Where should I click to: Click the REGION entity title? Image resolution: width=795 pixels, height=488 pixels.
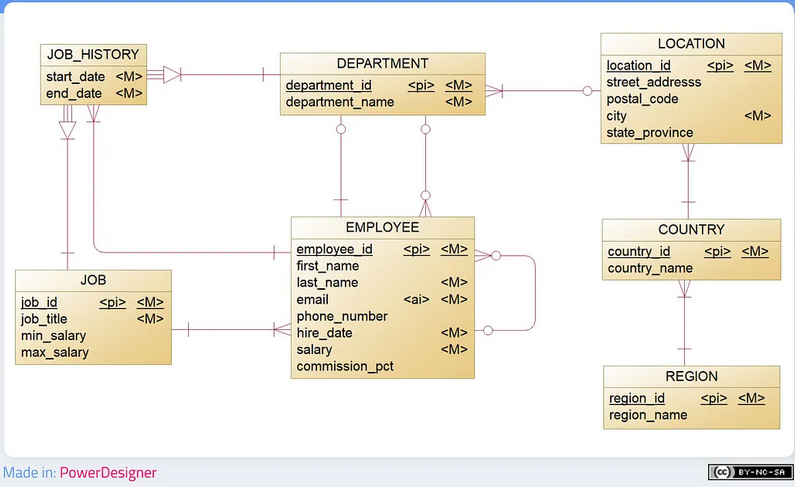(691, 377)
